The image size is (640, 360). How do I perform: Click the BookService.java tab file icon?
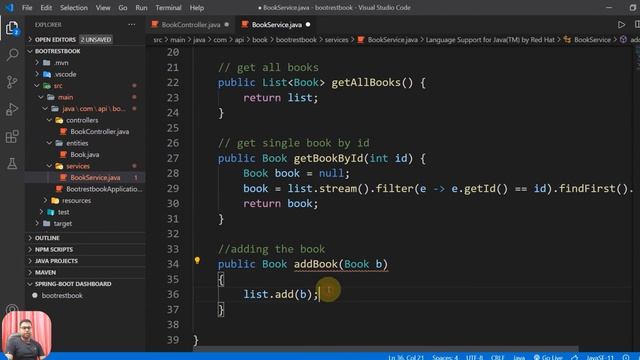point(244,24)
